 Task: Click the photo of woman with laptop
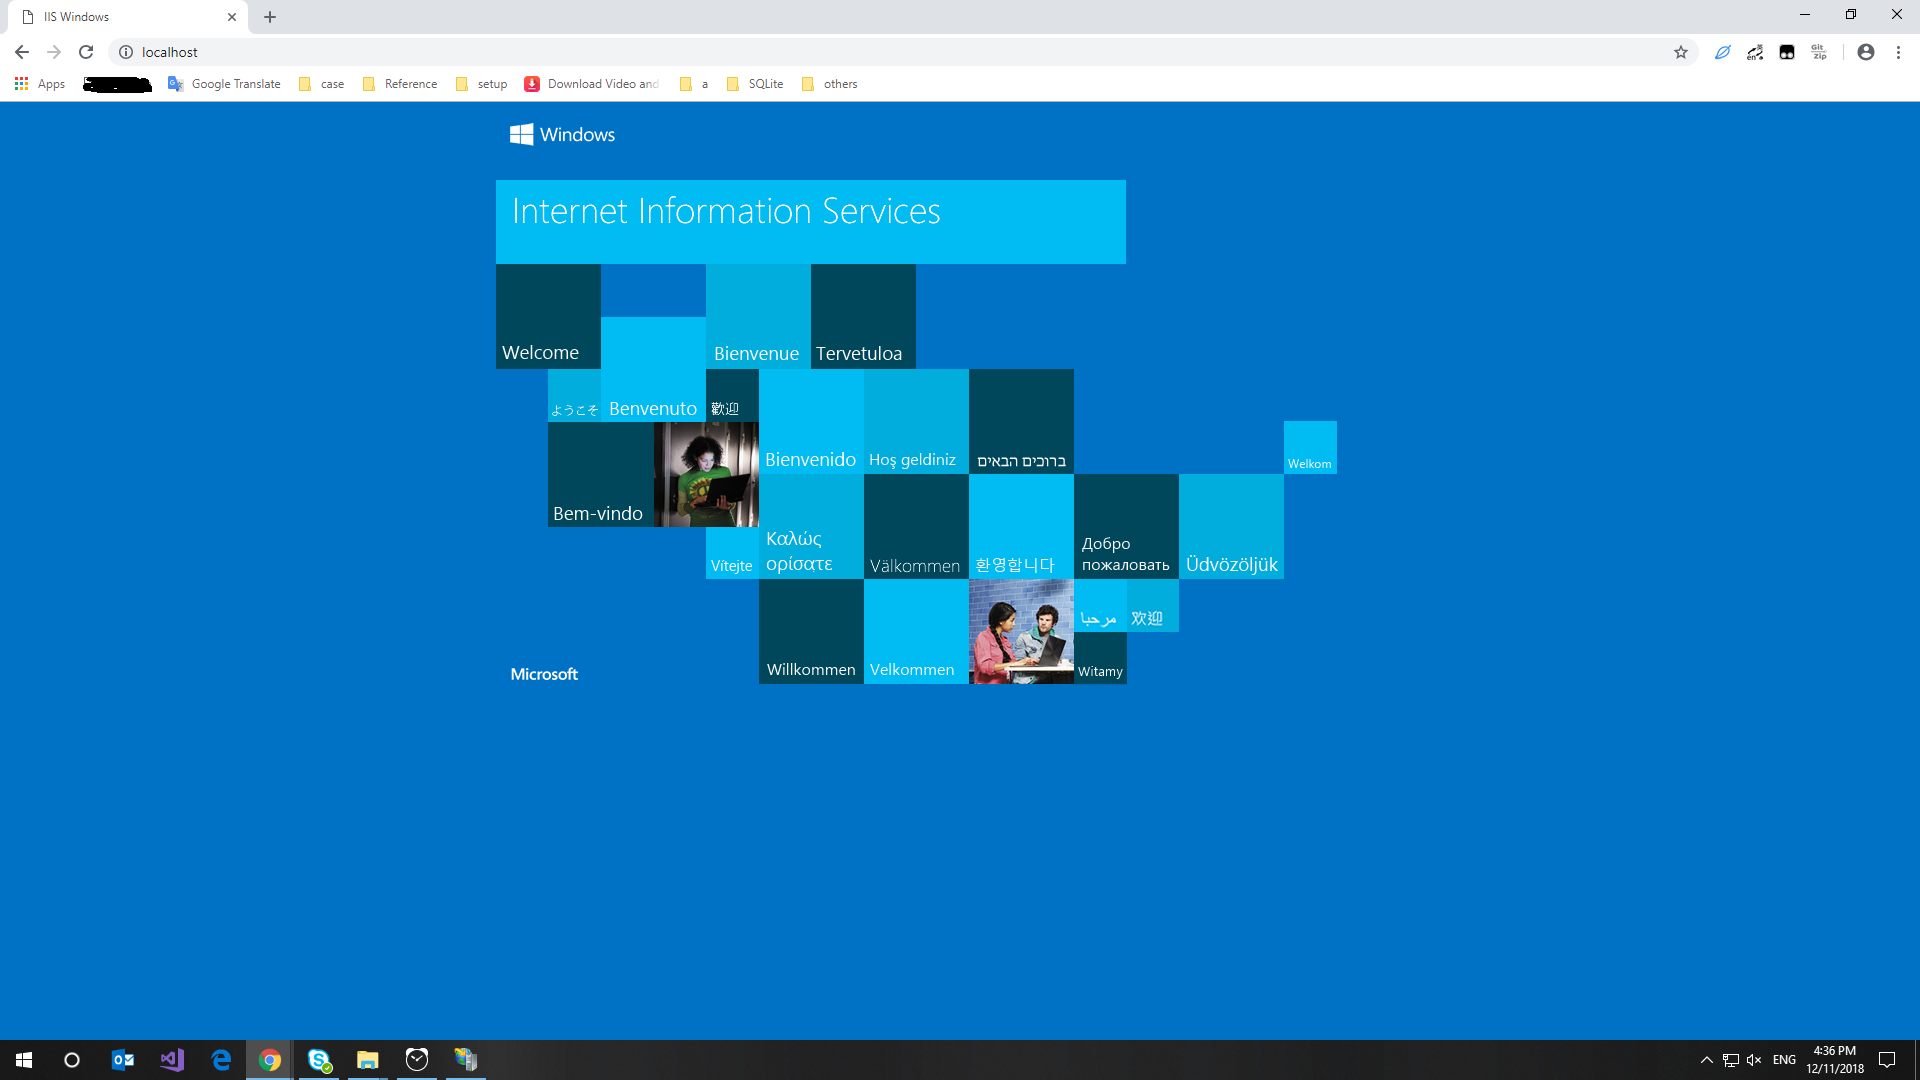point(706,474)
